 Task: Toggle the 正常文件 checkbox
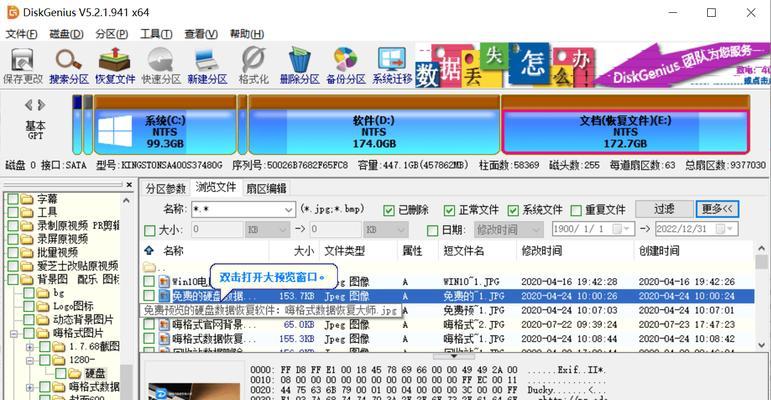(x=449, y=211)
